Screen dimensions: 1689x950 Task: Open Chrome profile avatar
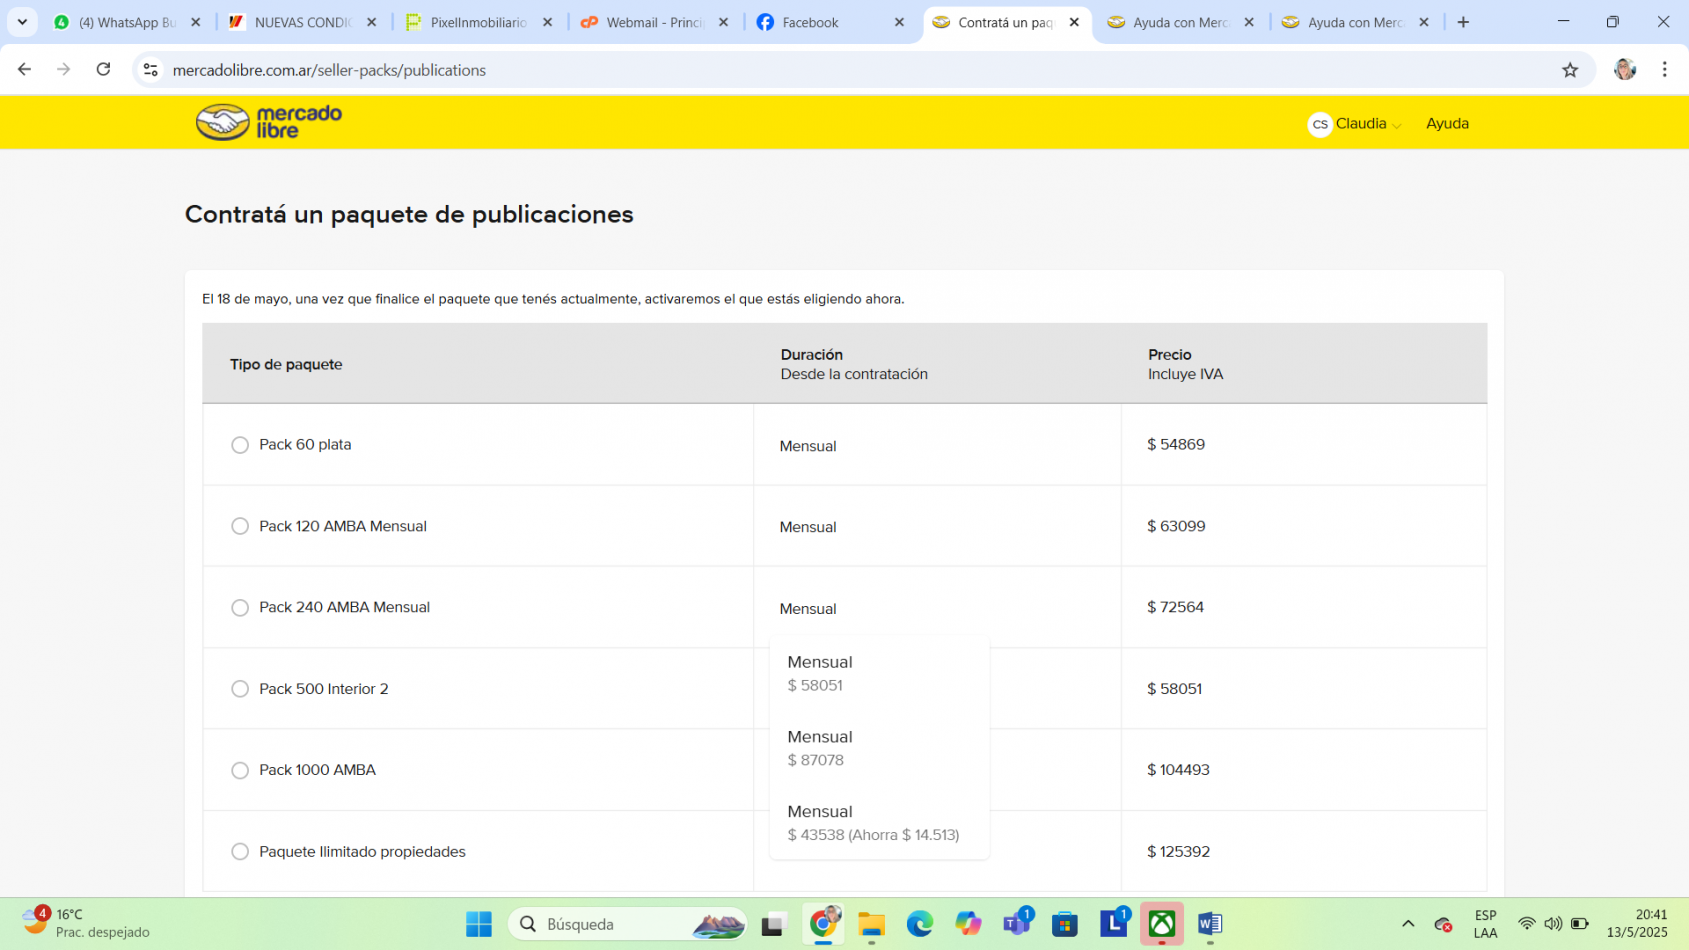(1625, 69)
